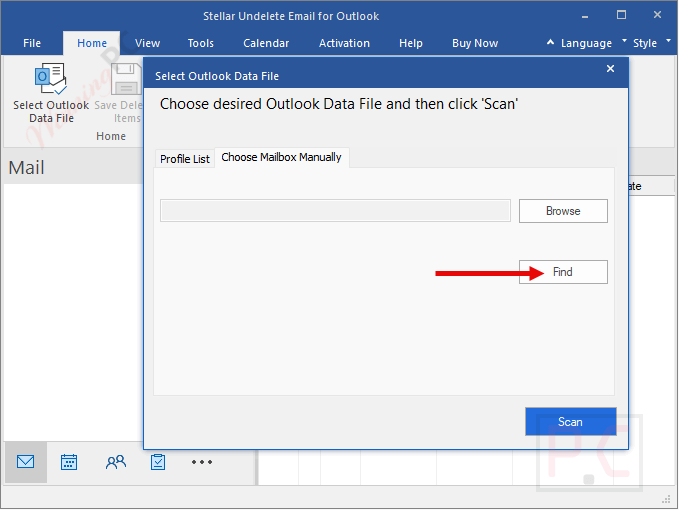Switch to the Profile List tab

click(x=185, y=158)
